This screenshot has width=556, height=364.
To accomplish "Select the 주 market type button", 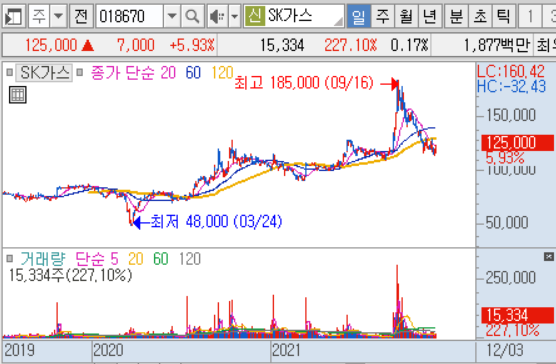I will click(39, 16).
